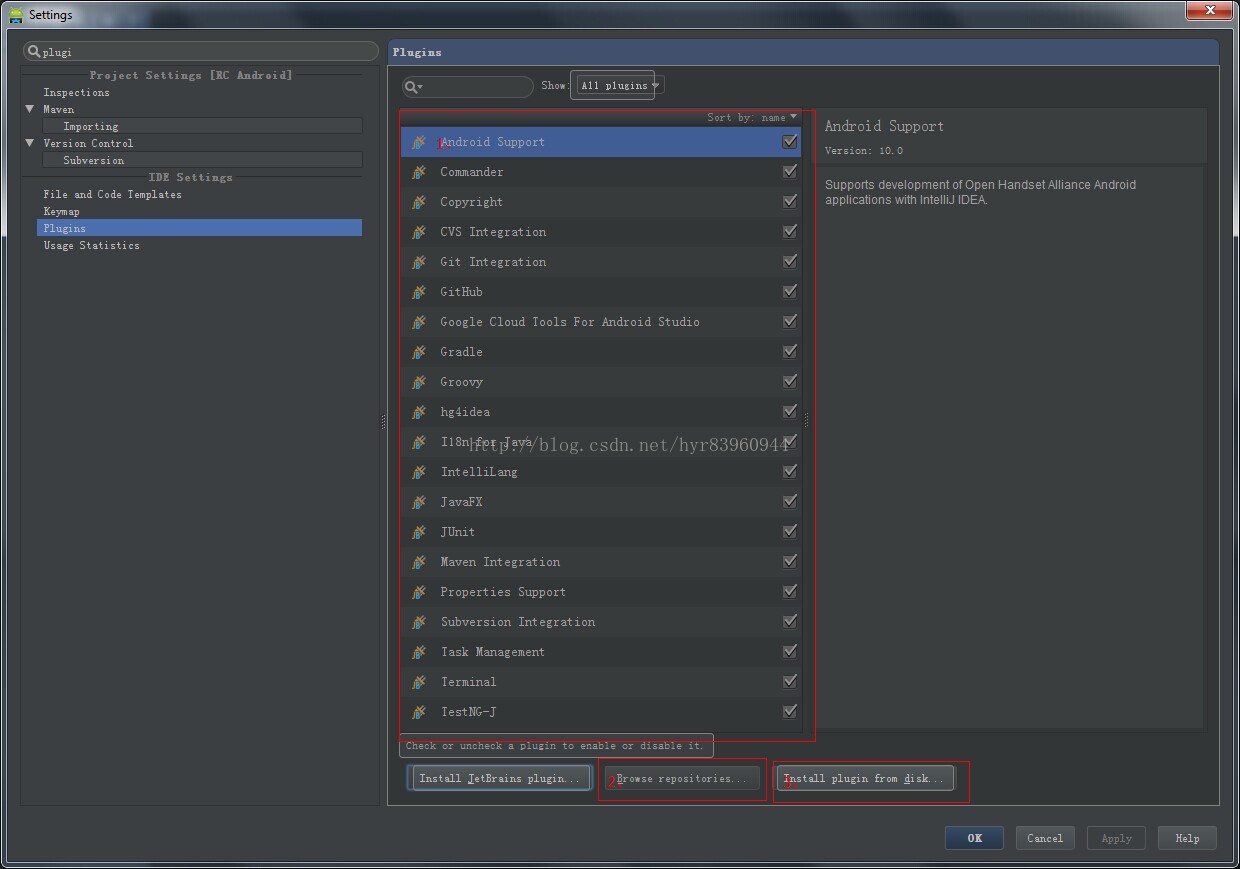
Task: Uncheck the Terminal plugin checkbox
Action: 790,682
